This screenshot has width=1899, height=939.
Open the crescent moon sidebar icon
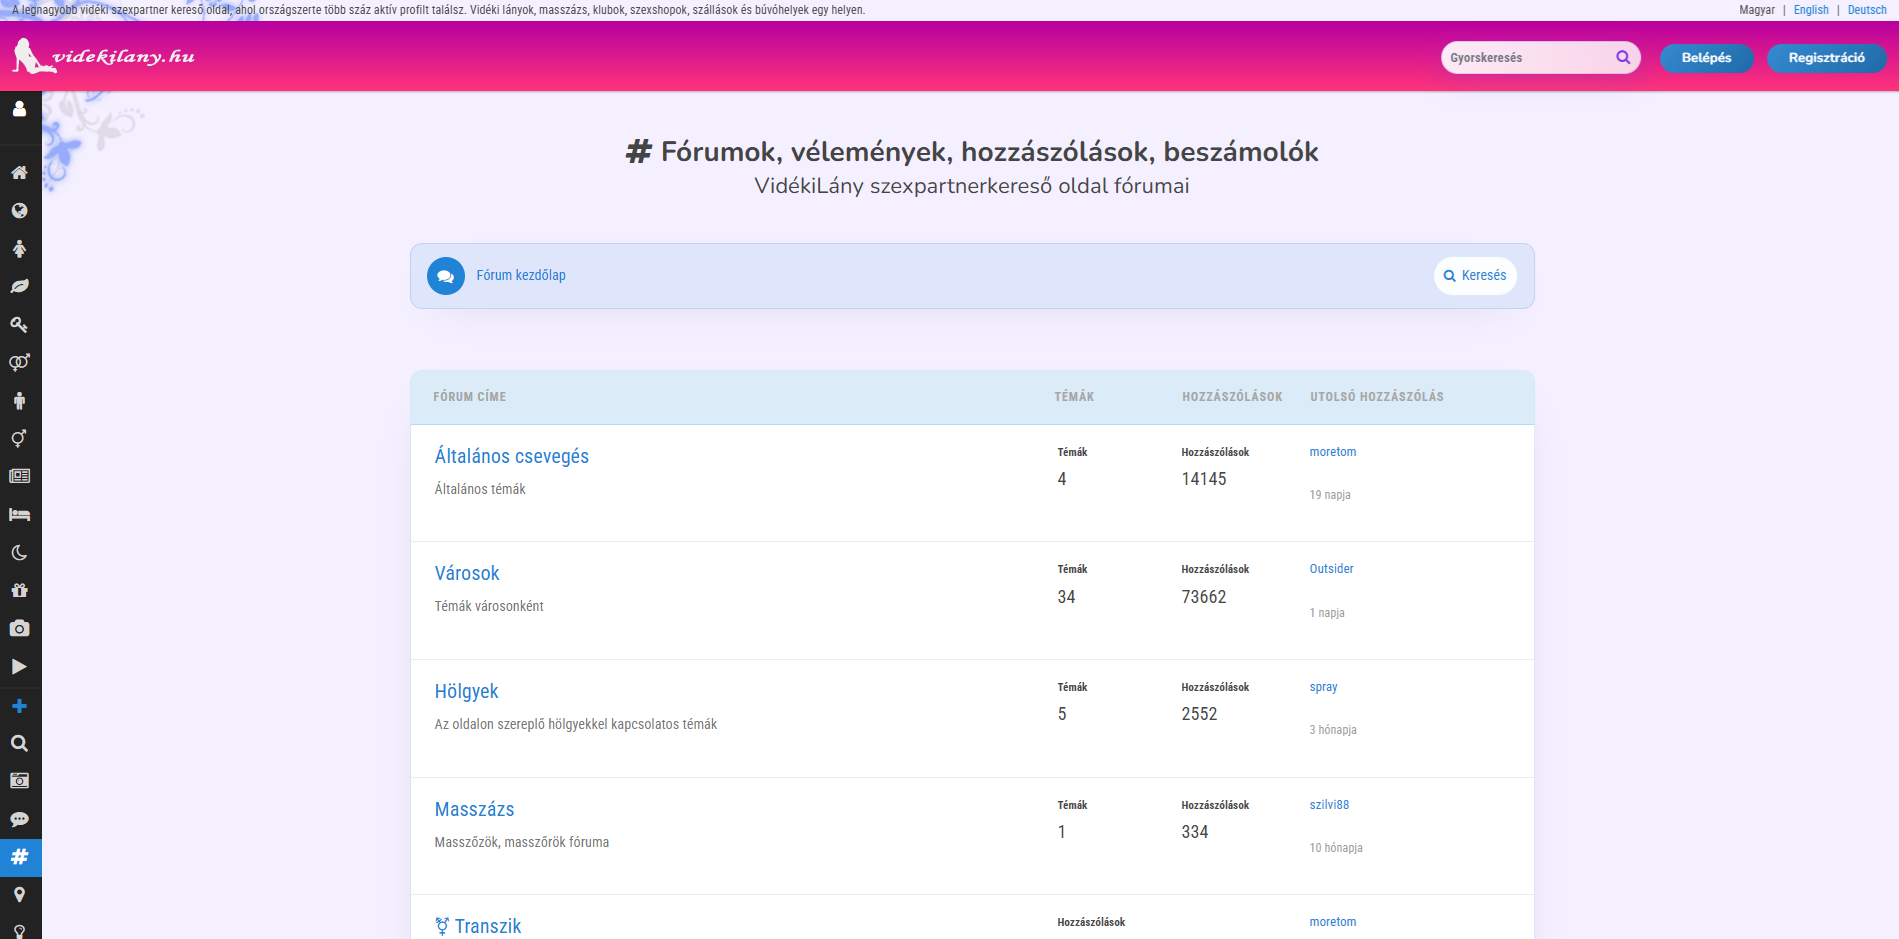[x=19, y=552]
